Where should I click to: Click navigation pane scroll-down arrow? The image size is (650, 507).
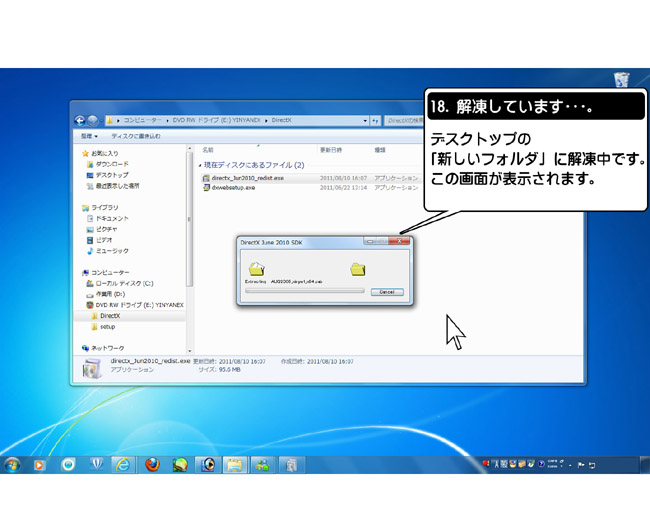point(189,351)
